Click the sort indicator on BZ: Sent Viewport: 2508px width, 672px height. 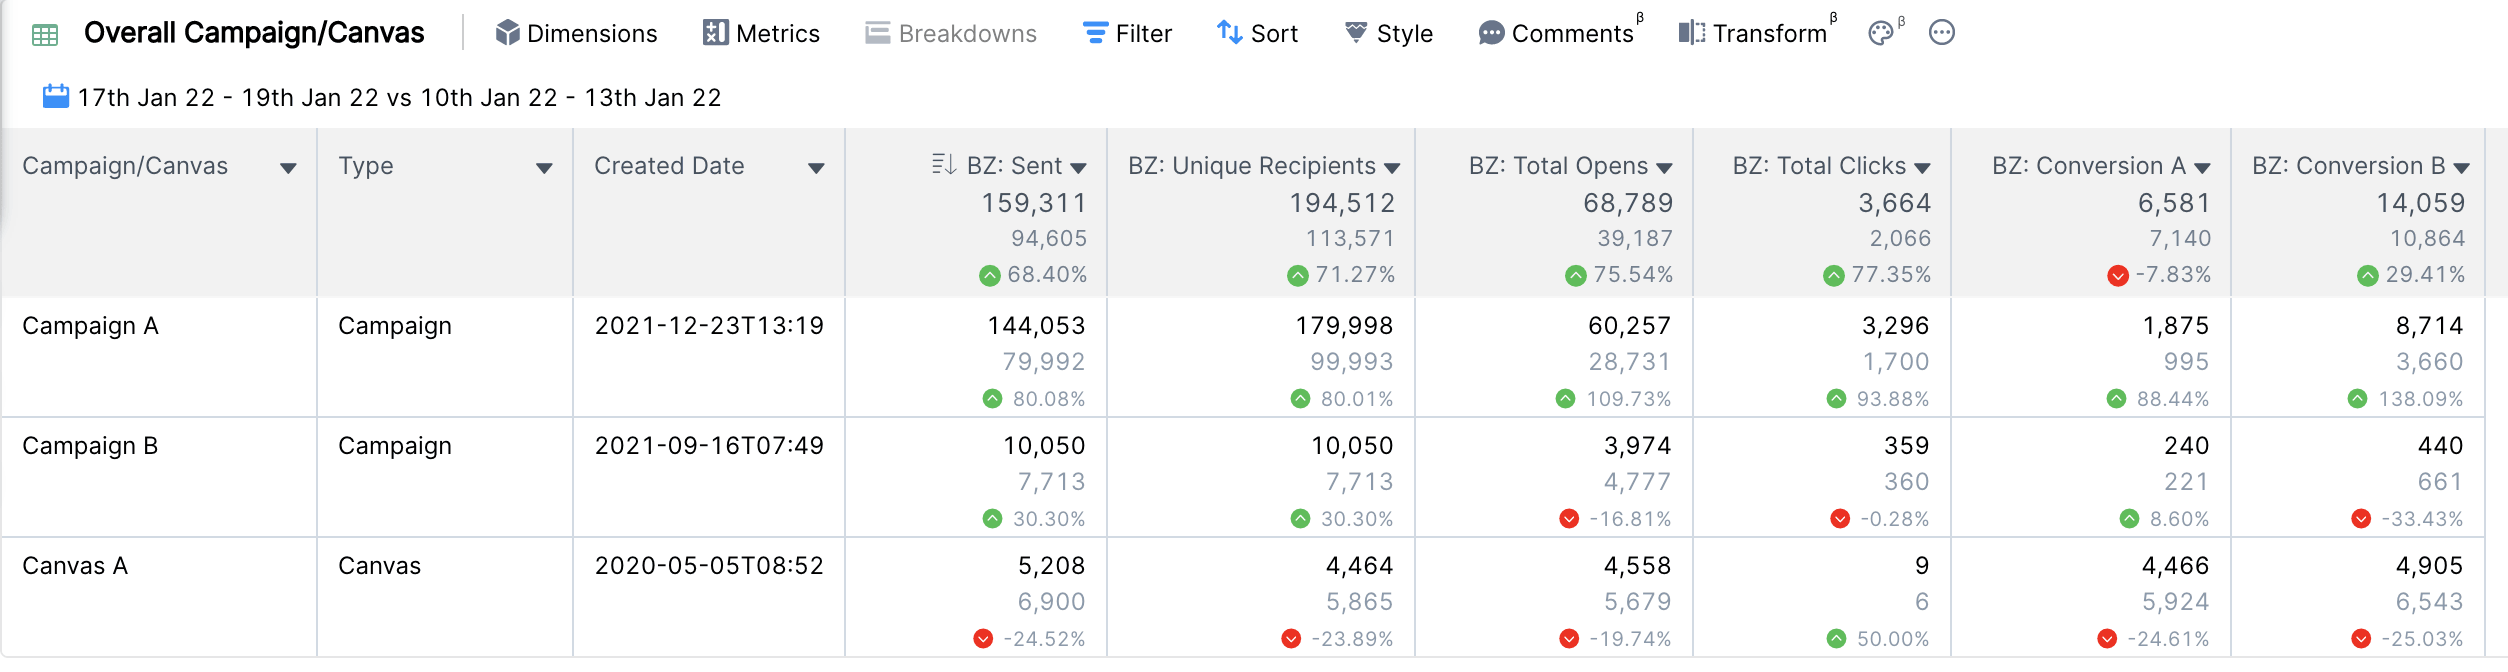[943, 165]
